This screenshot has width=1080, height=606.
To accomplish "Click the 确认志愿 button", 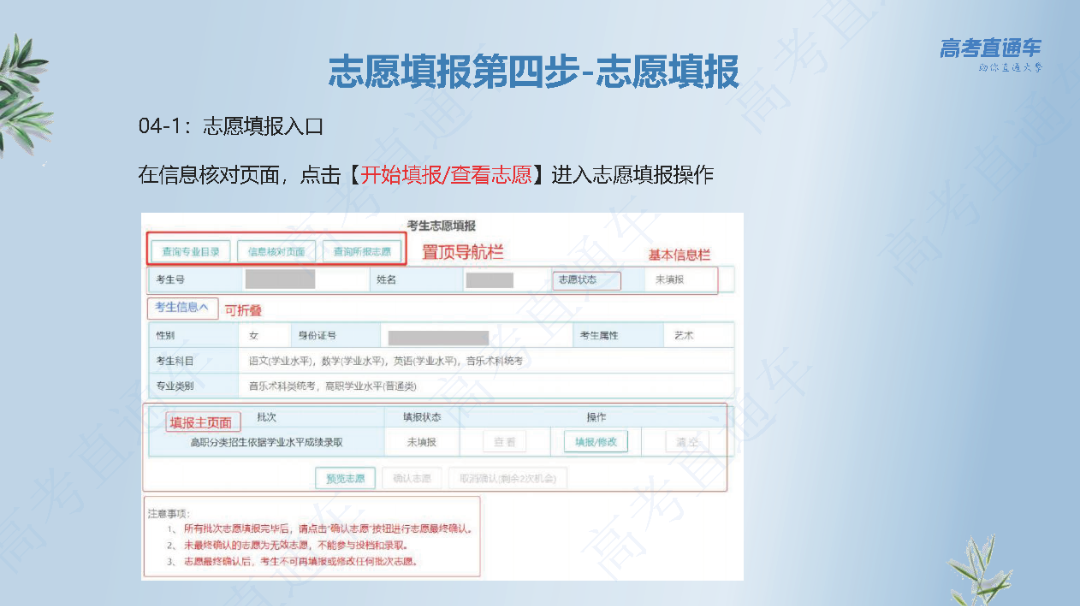I will [413, 478].
